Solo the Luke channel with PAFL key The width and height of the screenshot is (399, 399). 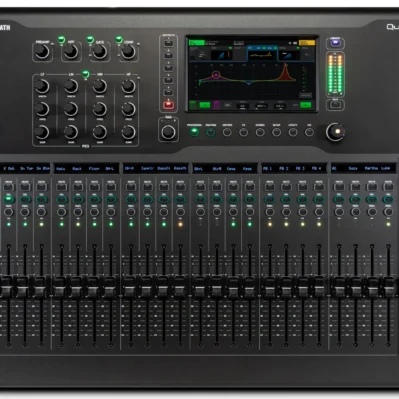(388, 212)
